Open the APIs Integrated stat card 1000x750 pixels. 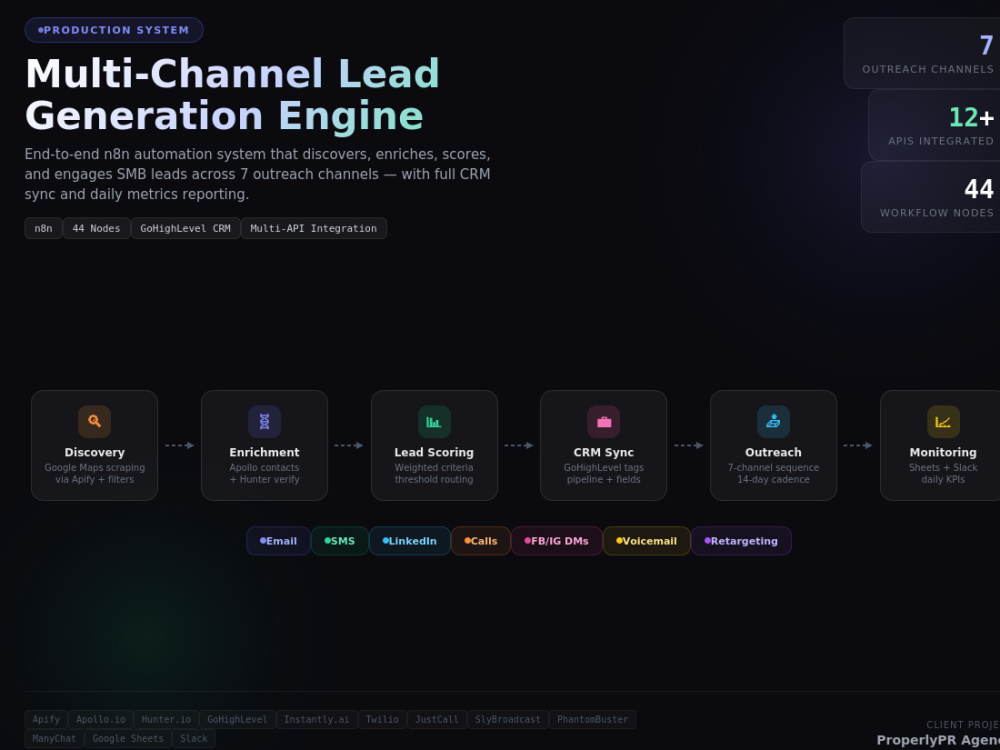pos(934,125)
